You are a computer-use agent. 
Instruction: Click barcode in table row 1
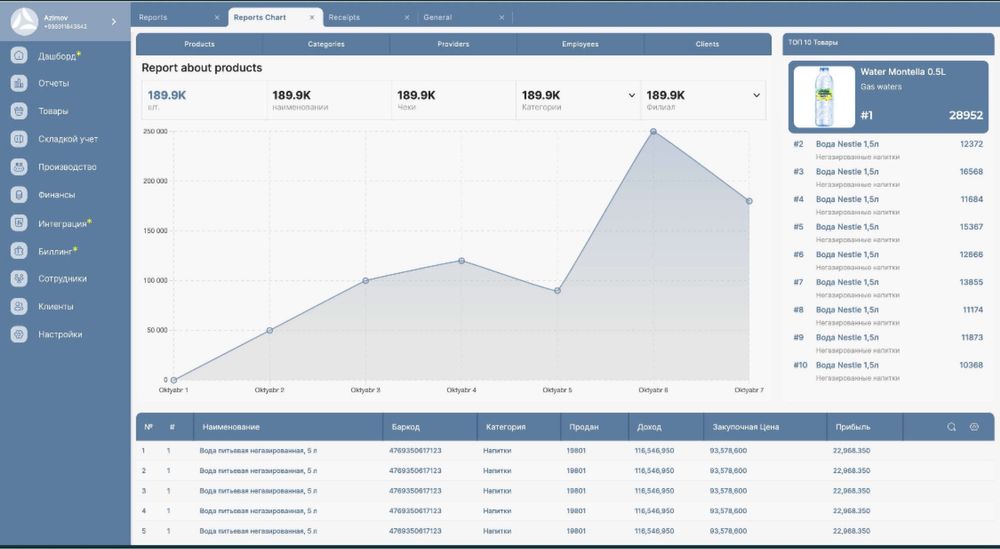(x=415, y=451)
